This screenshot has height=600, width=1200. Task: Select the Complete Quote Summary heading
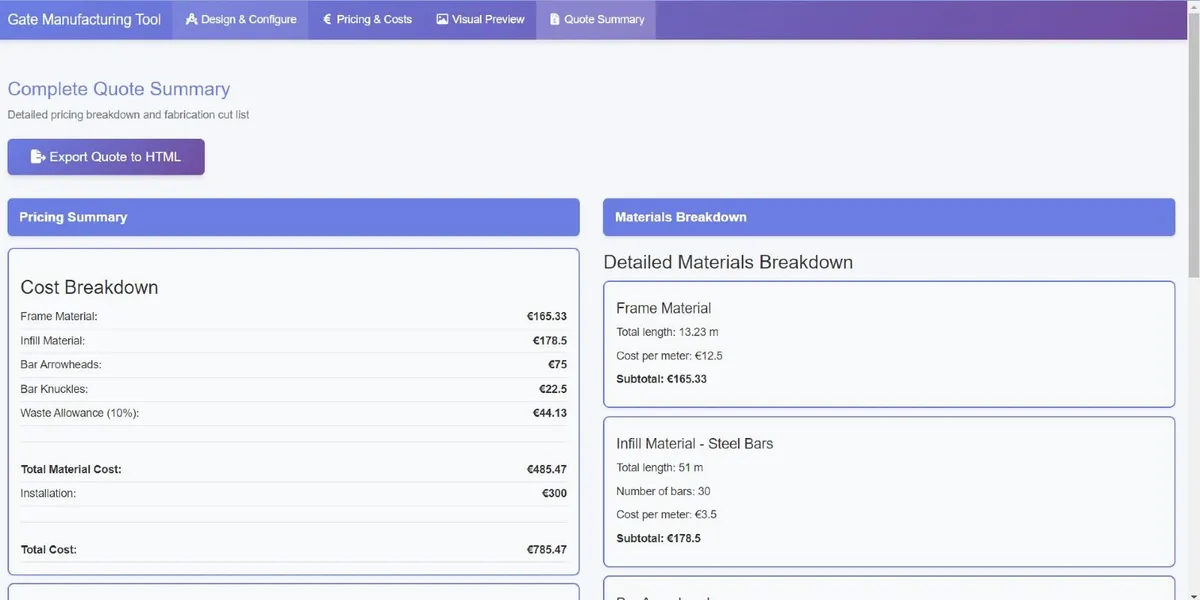(119, 89)
